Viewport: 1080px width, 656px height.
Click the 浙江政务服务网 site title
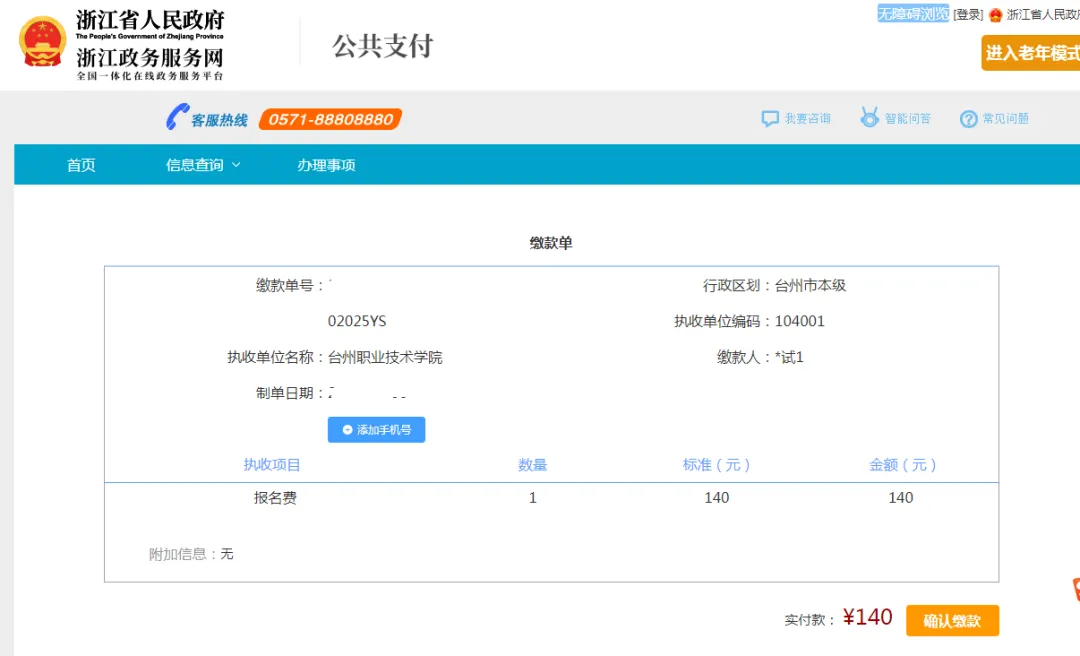click(x=150, y=57)
